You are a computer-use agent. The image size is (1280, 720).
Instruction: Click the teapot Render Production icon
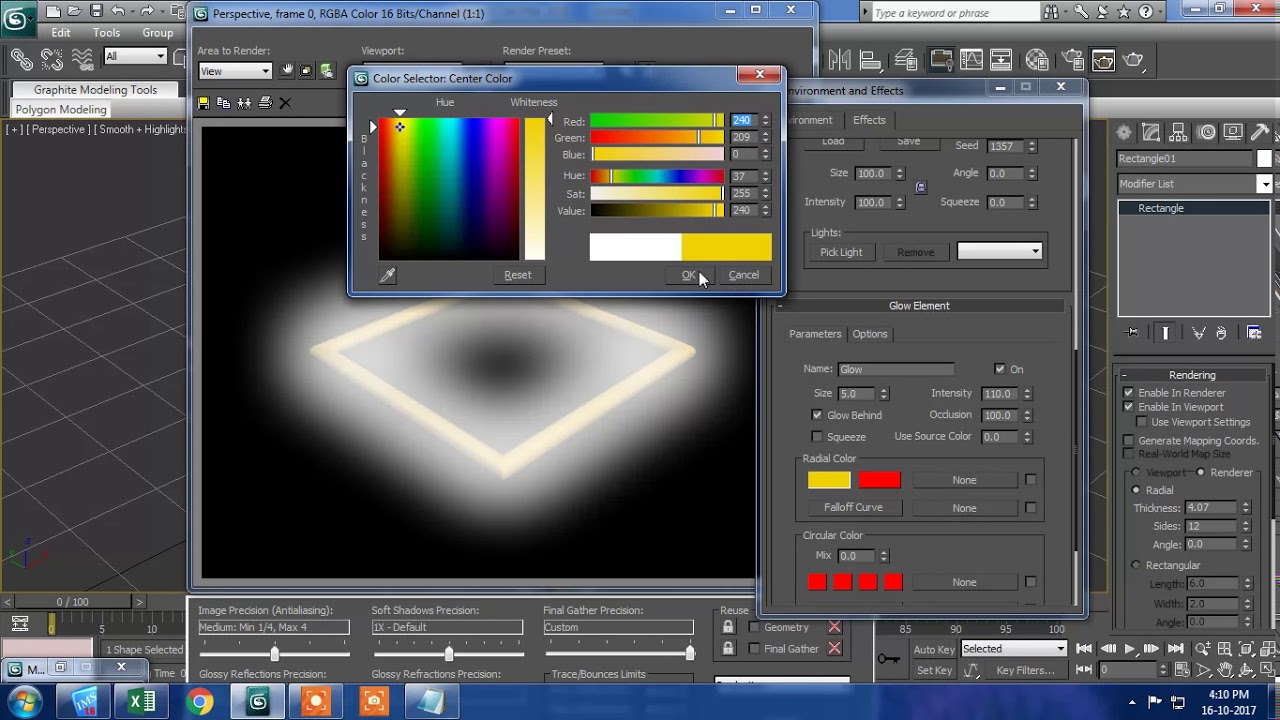(1133, 61)
